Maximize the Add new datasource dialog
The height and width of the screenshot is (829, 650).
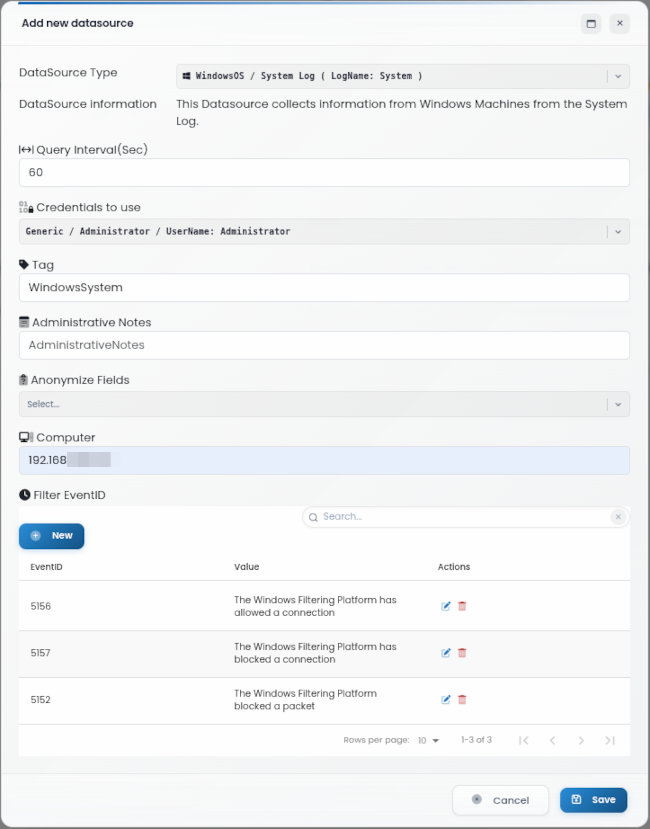(591, 24)
